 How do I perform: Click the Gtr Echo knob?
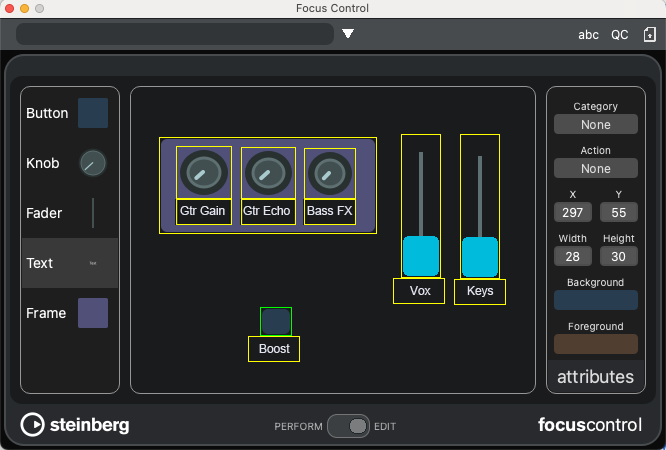click(x=267, y=174)
